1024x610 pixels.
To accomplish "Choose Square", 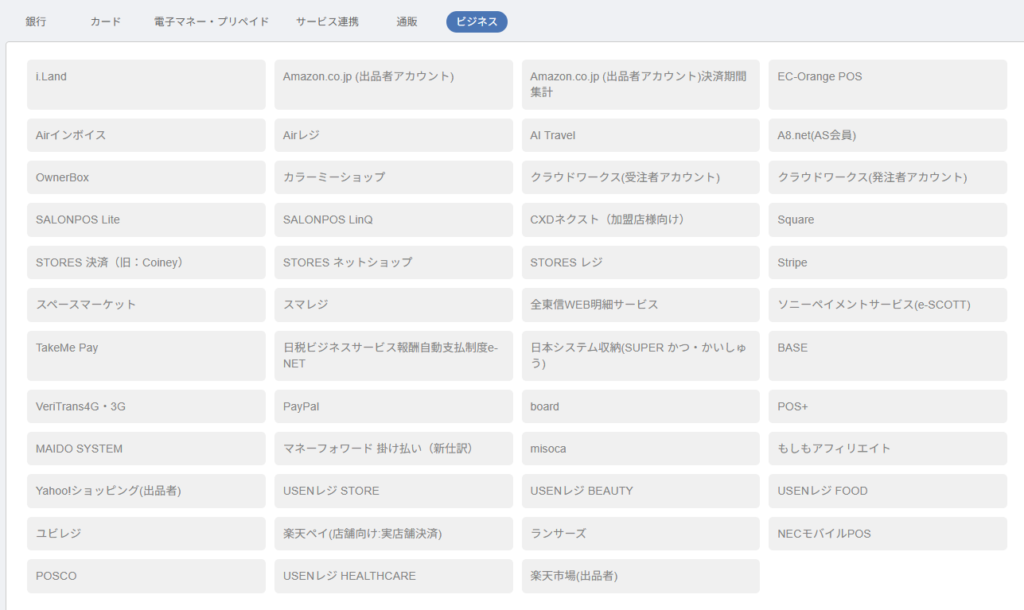I will pos(888,219).
